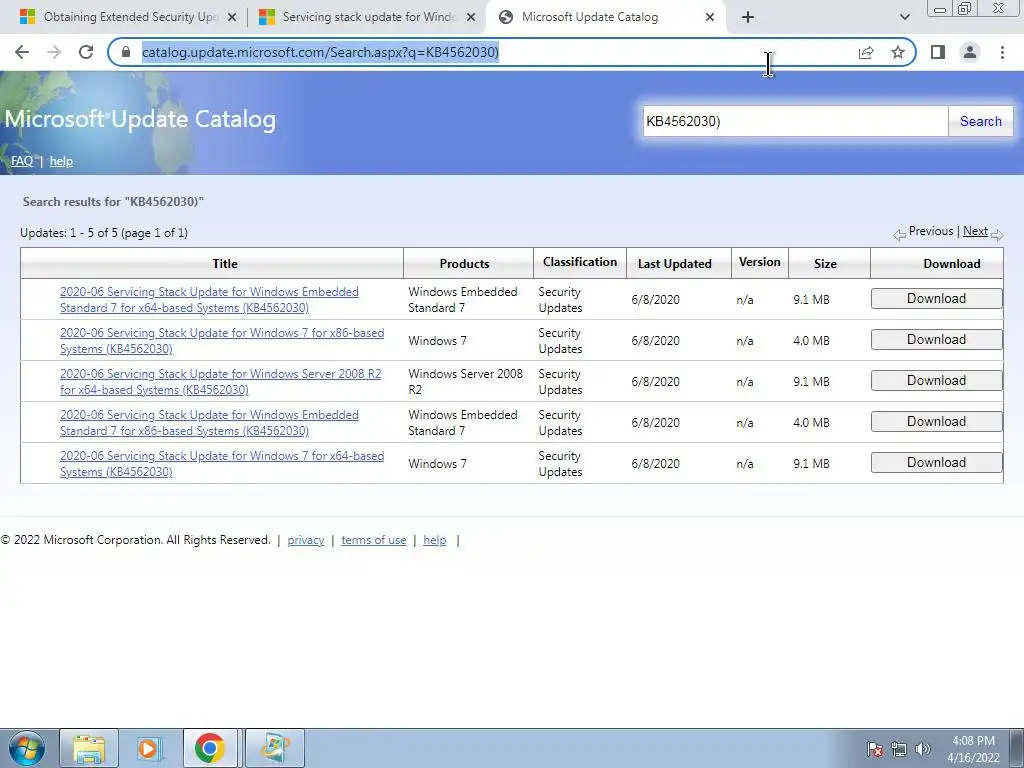Close the Obtaining Extended Security Updates tab
Image resolution: width=1024 pixels, height=768 pixels.
[x=232, y=17]
